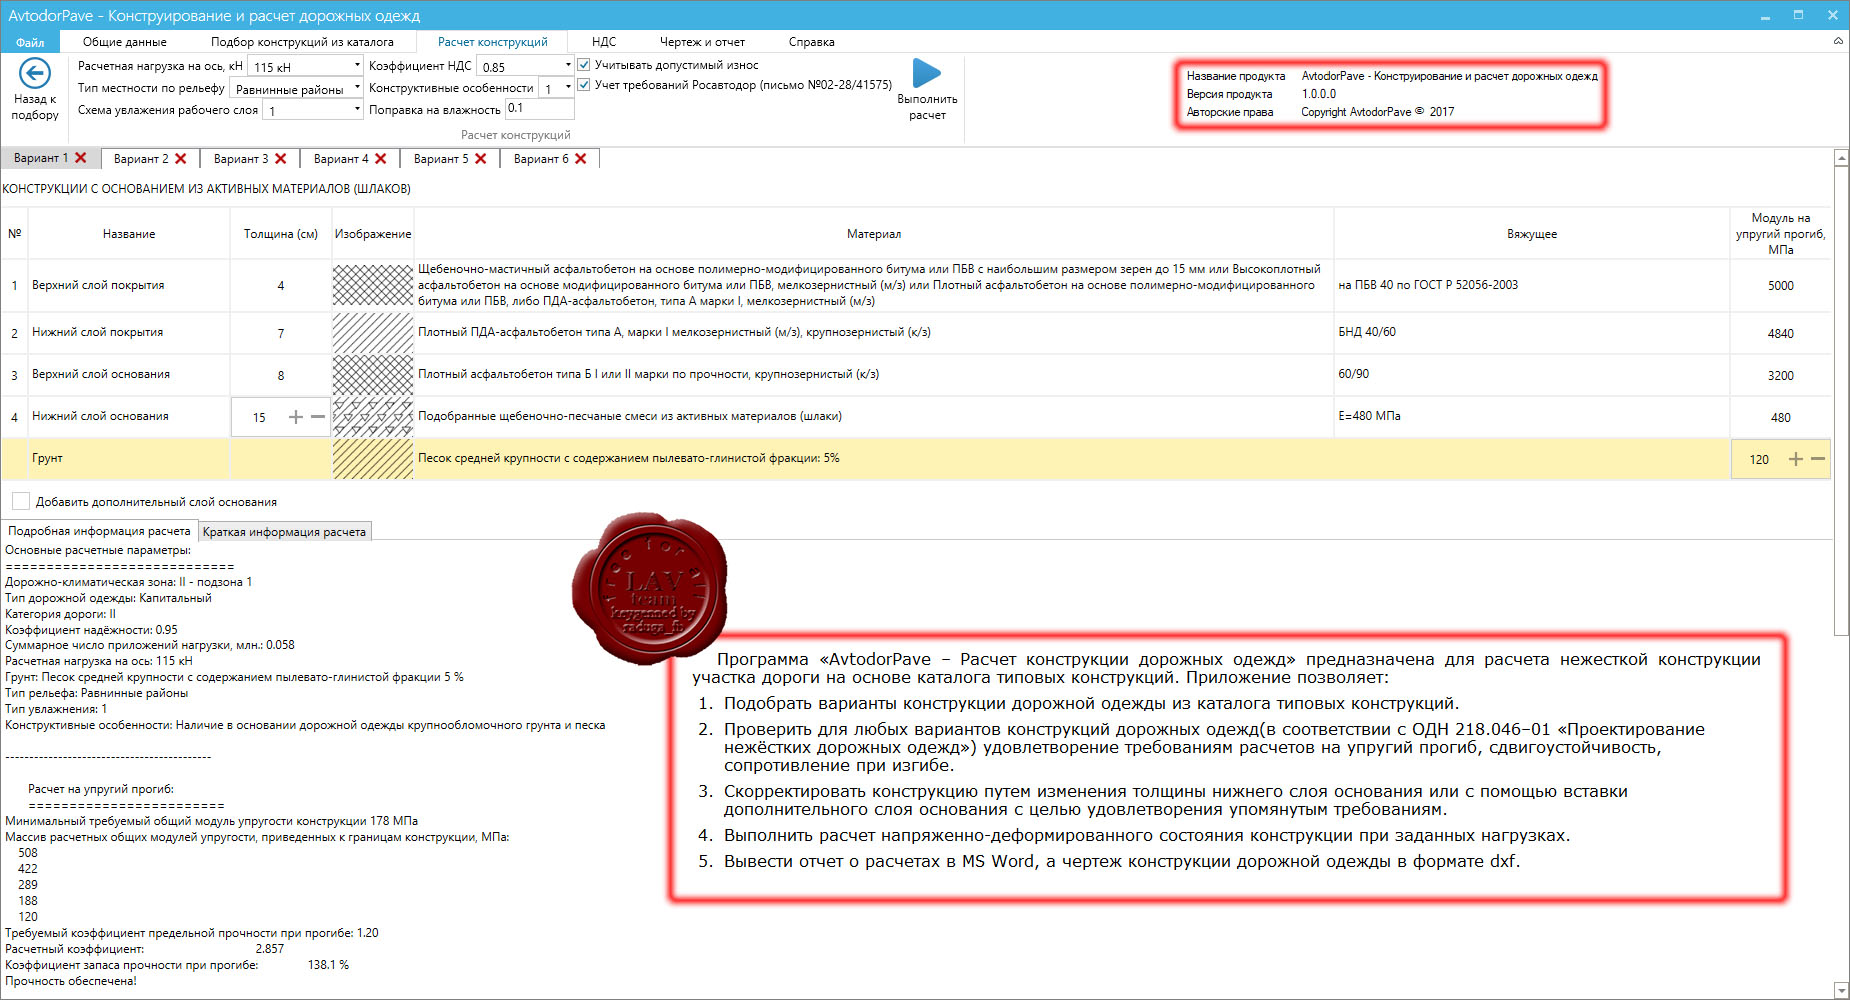
Task: Click the yellow hatch image of Грунт row
Action: (x=373, y=459)
